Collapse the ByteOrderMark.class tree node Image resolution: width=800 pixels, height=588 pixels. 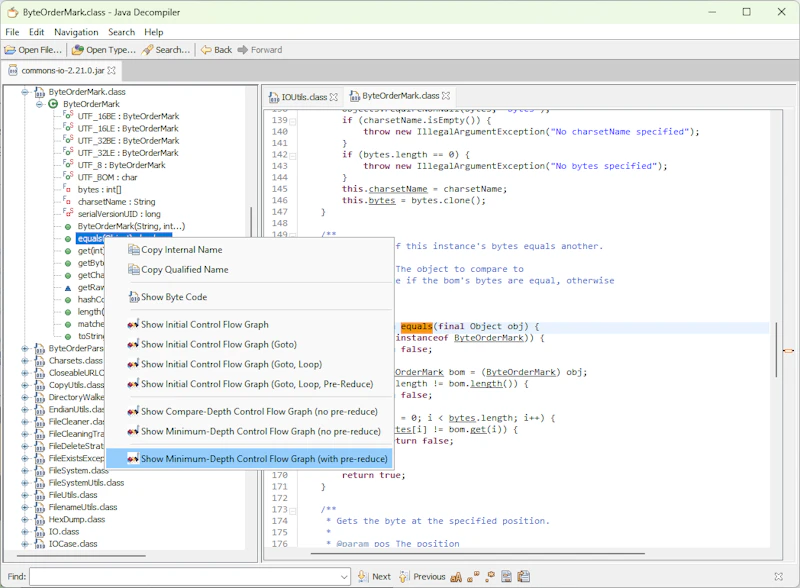pyautogui.click(x=24, y=92)
